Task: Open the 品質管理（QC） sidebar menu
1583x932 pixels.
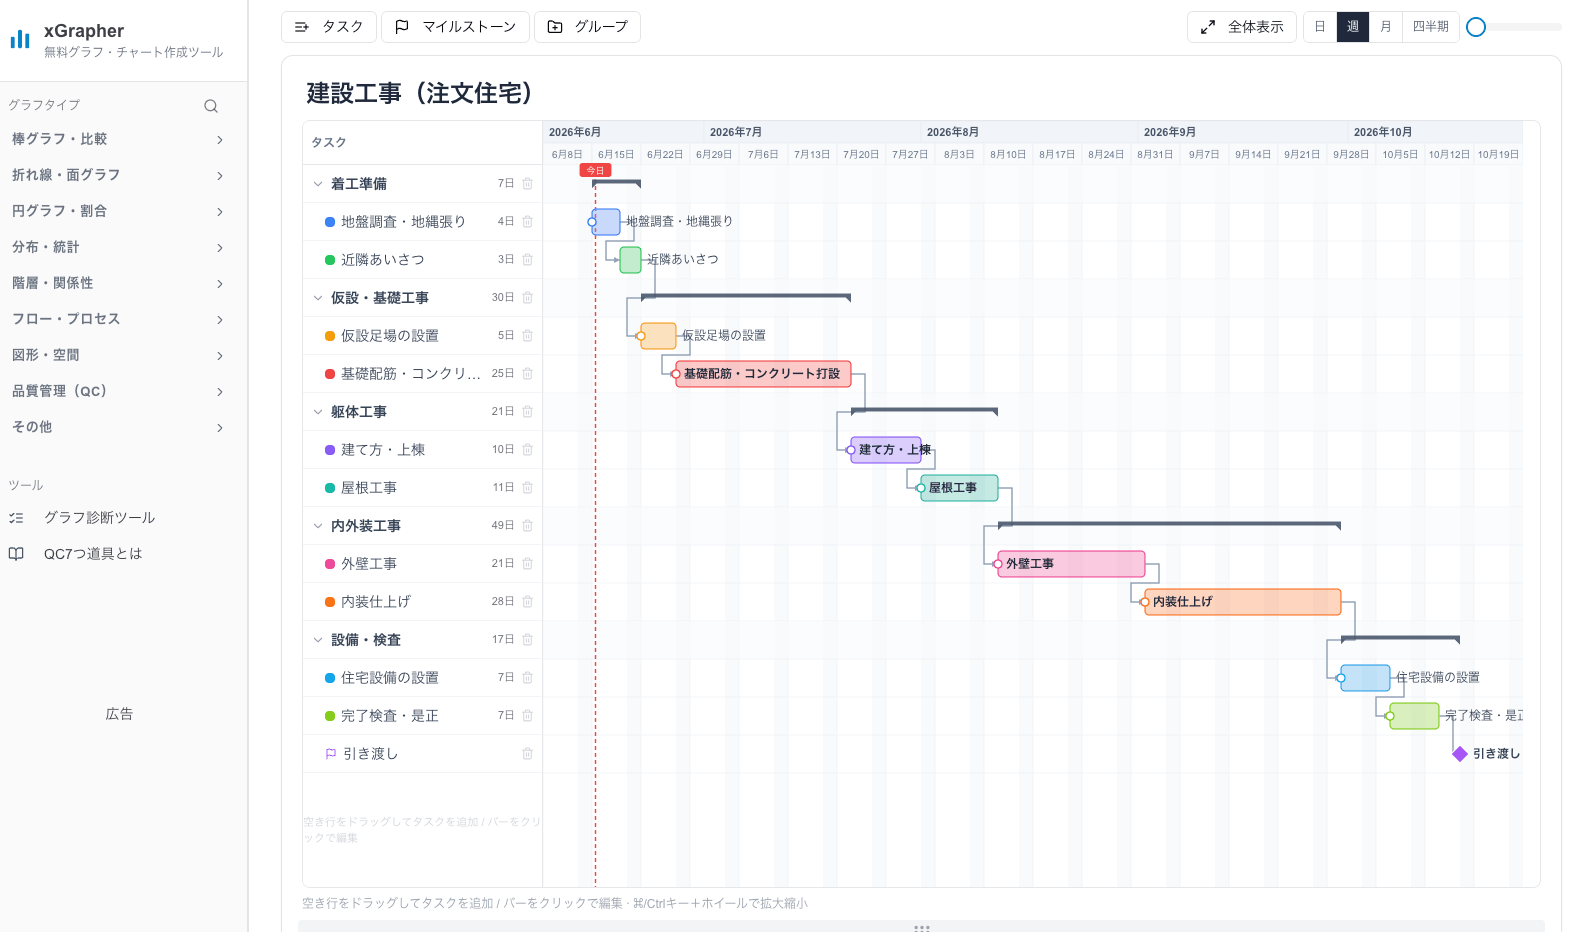Action: (118, 391)
